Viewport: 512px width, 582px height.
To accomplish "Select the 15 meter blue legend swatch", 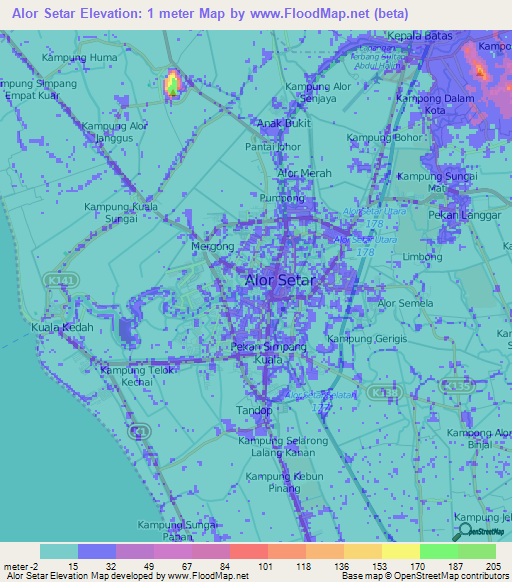I will pos(97,551).
